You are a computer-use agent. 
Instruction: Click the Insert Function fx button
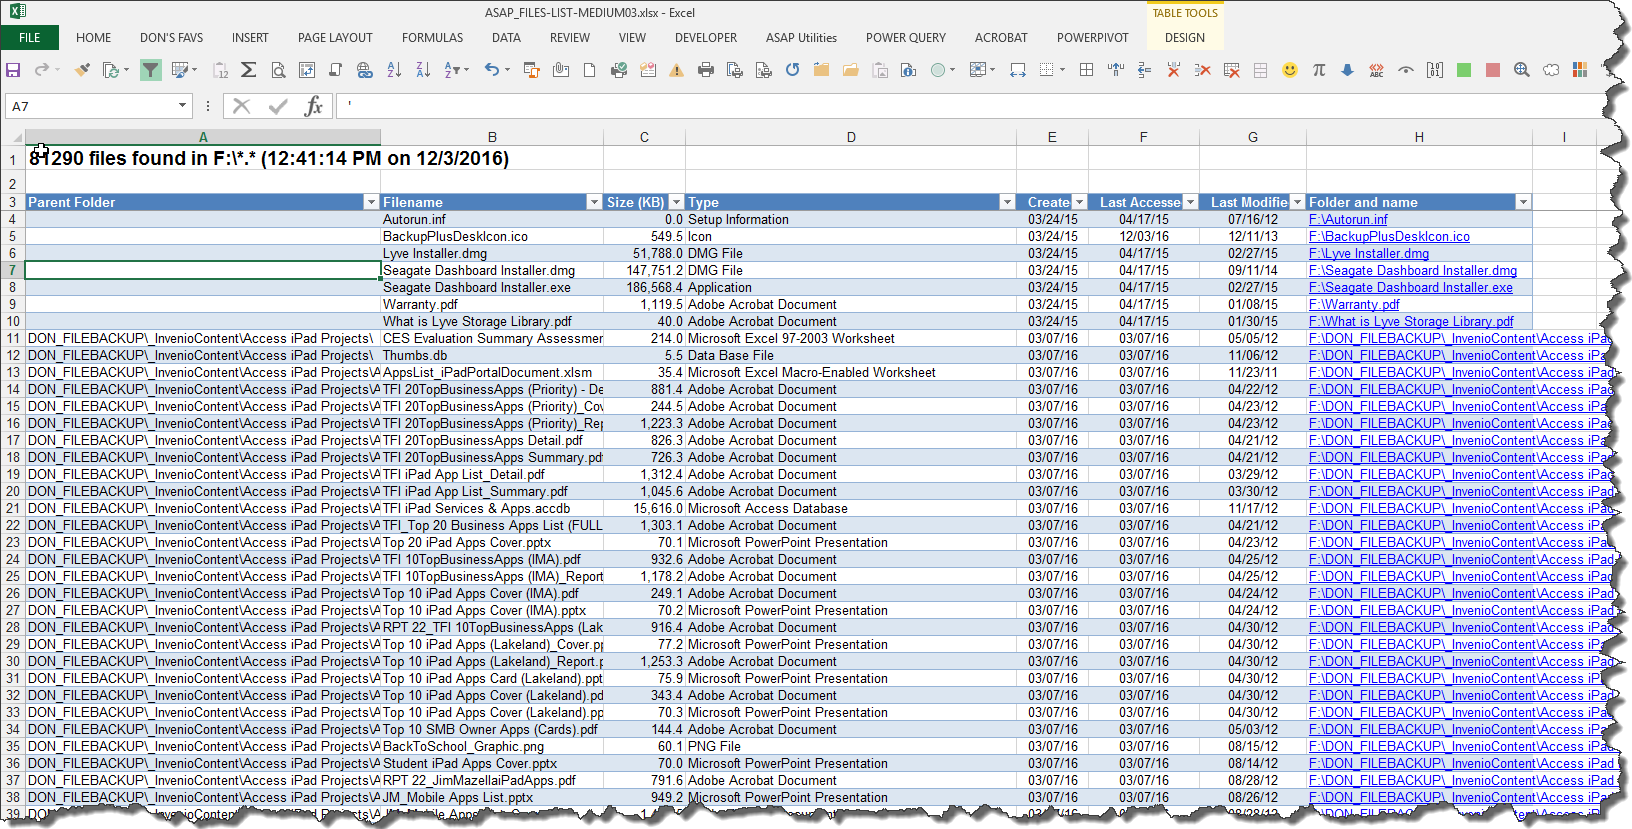coord(314,106)
